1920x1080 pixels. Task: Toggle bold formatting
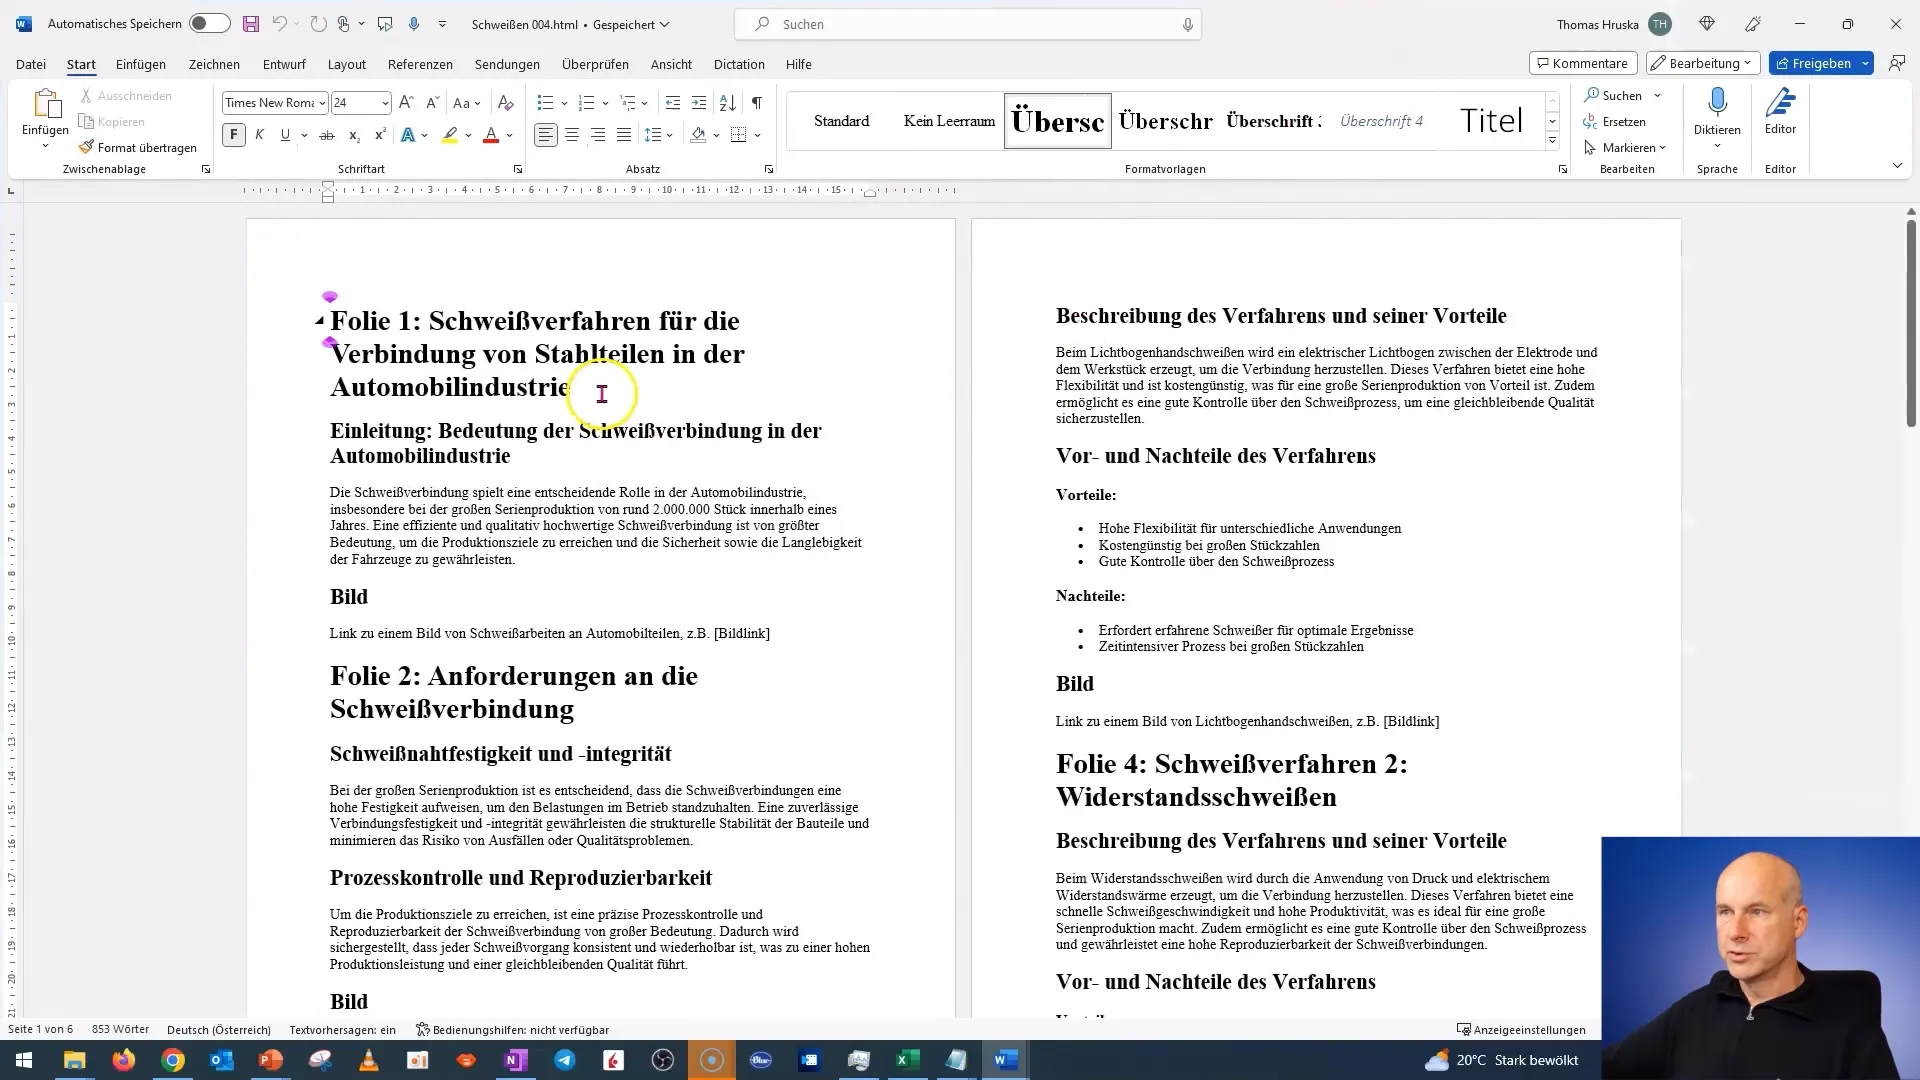[x=234, y=135]
